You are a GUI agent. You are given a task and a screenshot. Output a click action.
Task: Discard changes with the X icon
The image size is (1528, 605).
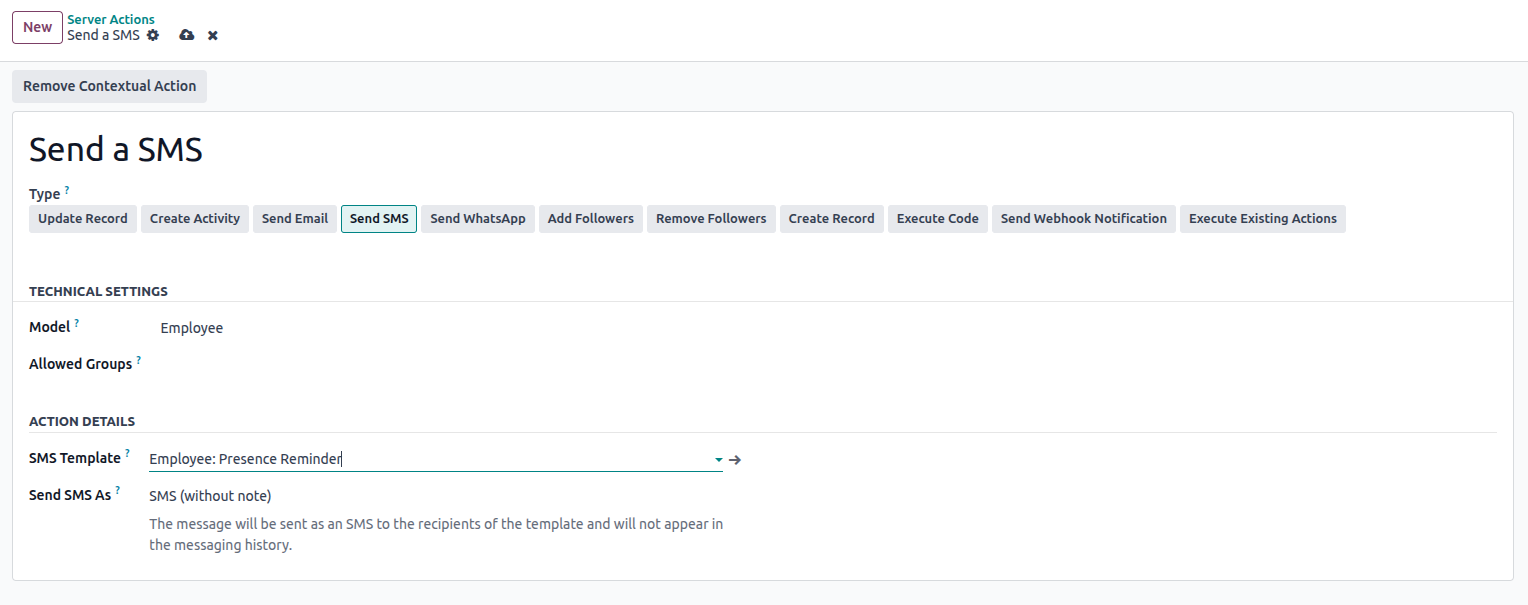[x=213, y=35]
